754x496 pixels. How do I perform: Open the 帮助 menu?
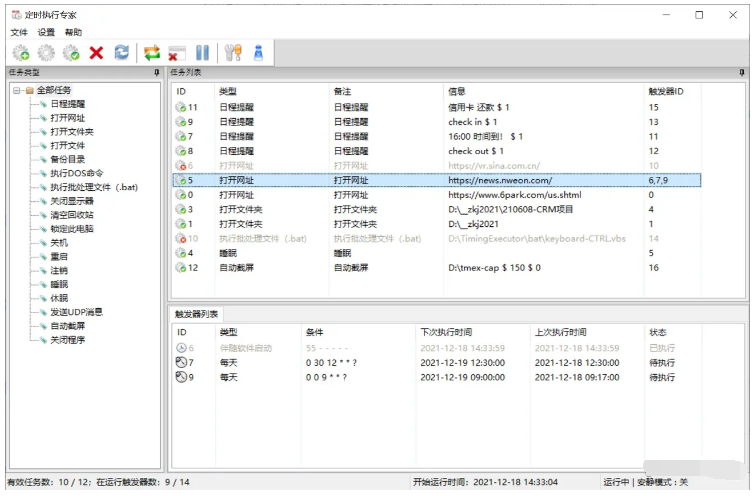[73, 32]
